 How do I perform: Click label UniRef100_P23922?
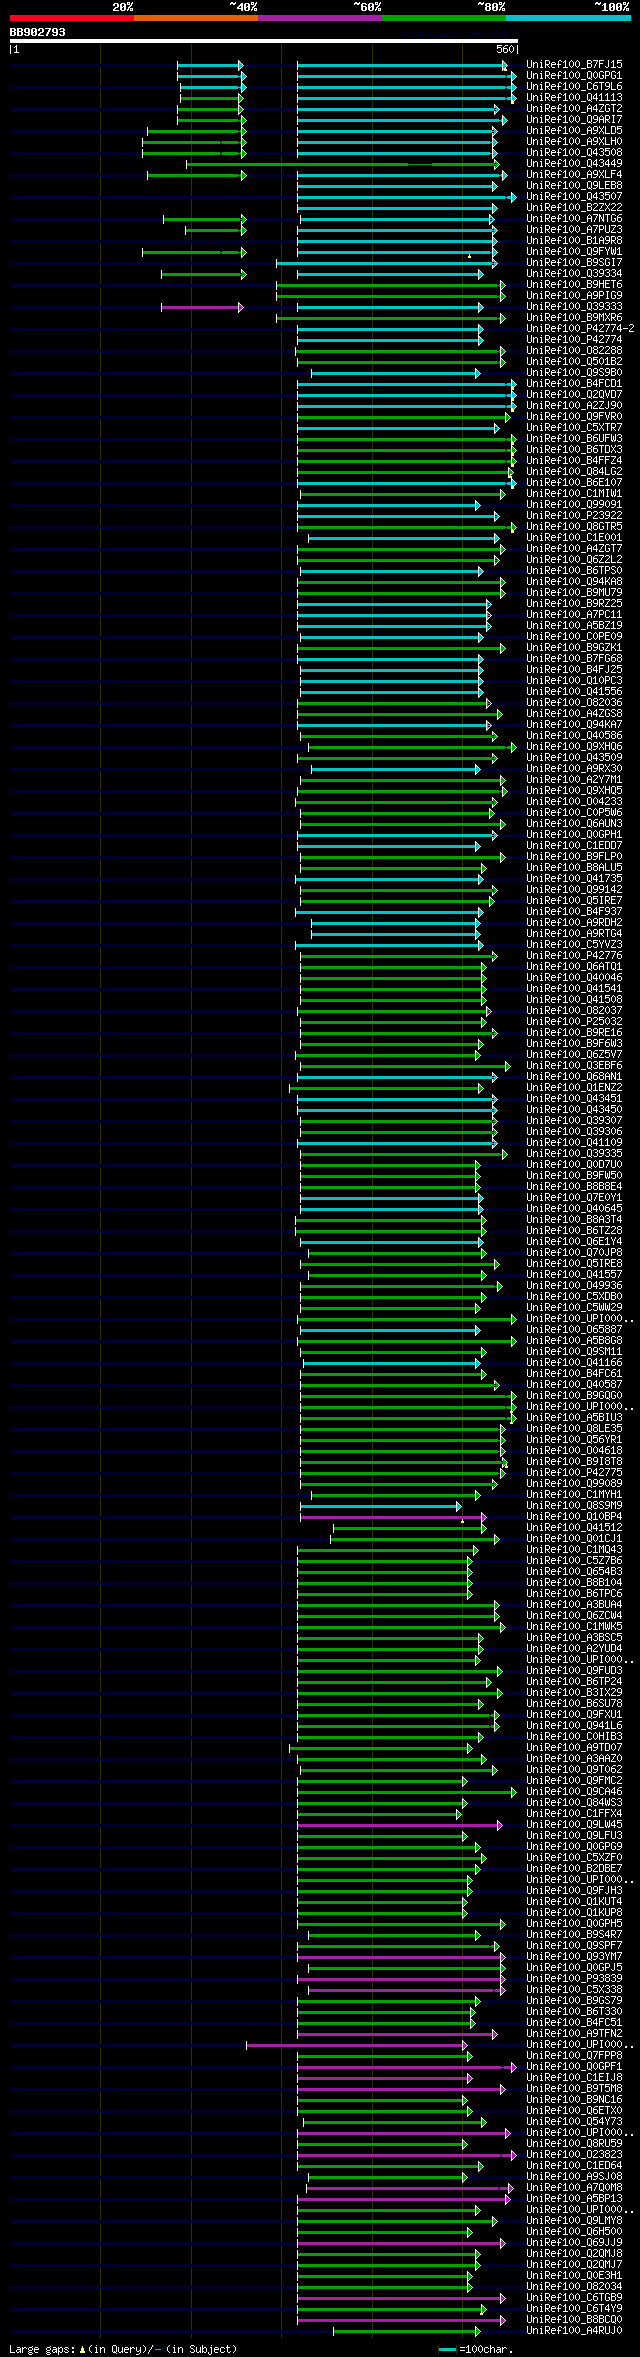pyautogui.click(x=574, y=515)
